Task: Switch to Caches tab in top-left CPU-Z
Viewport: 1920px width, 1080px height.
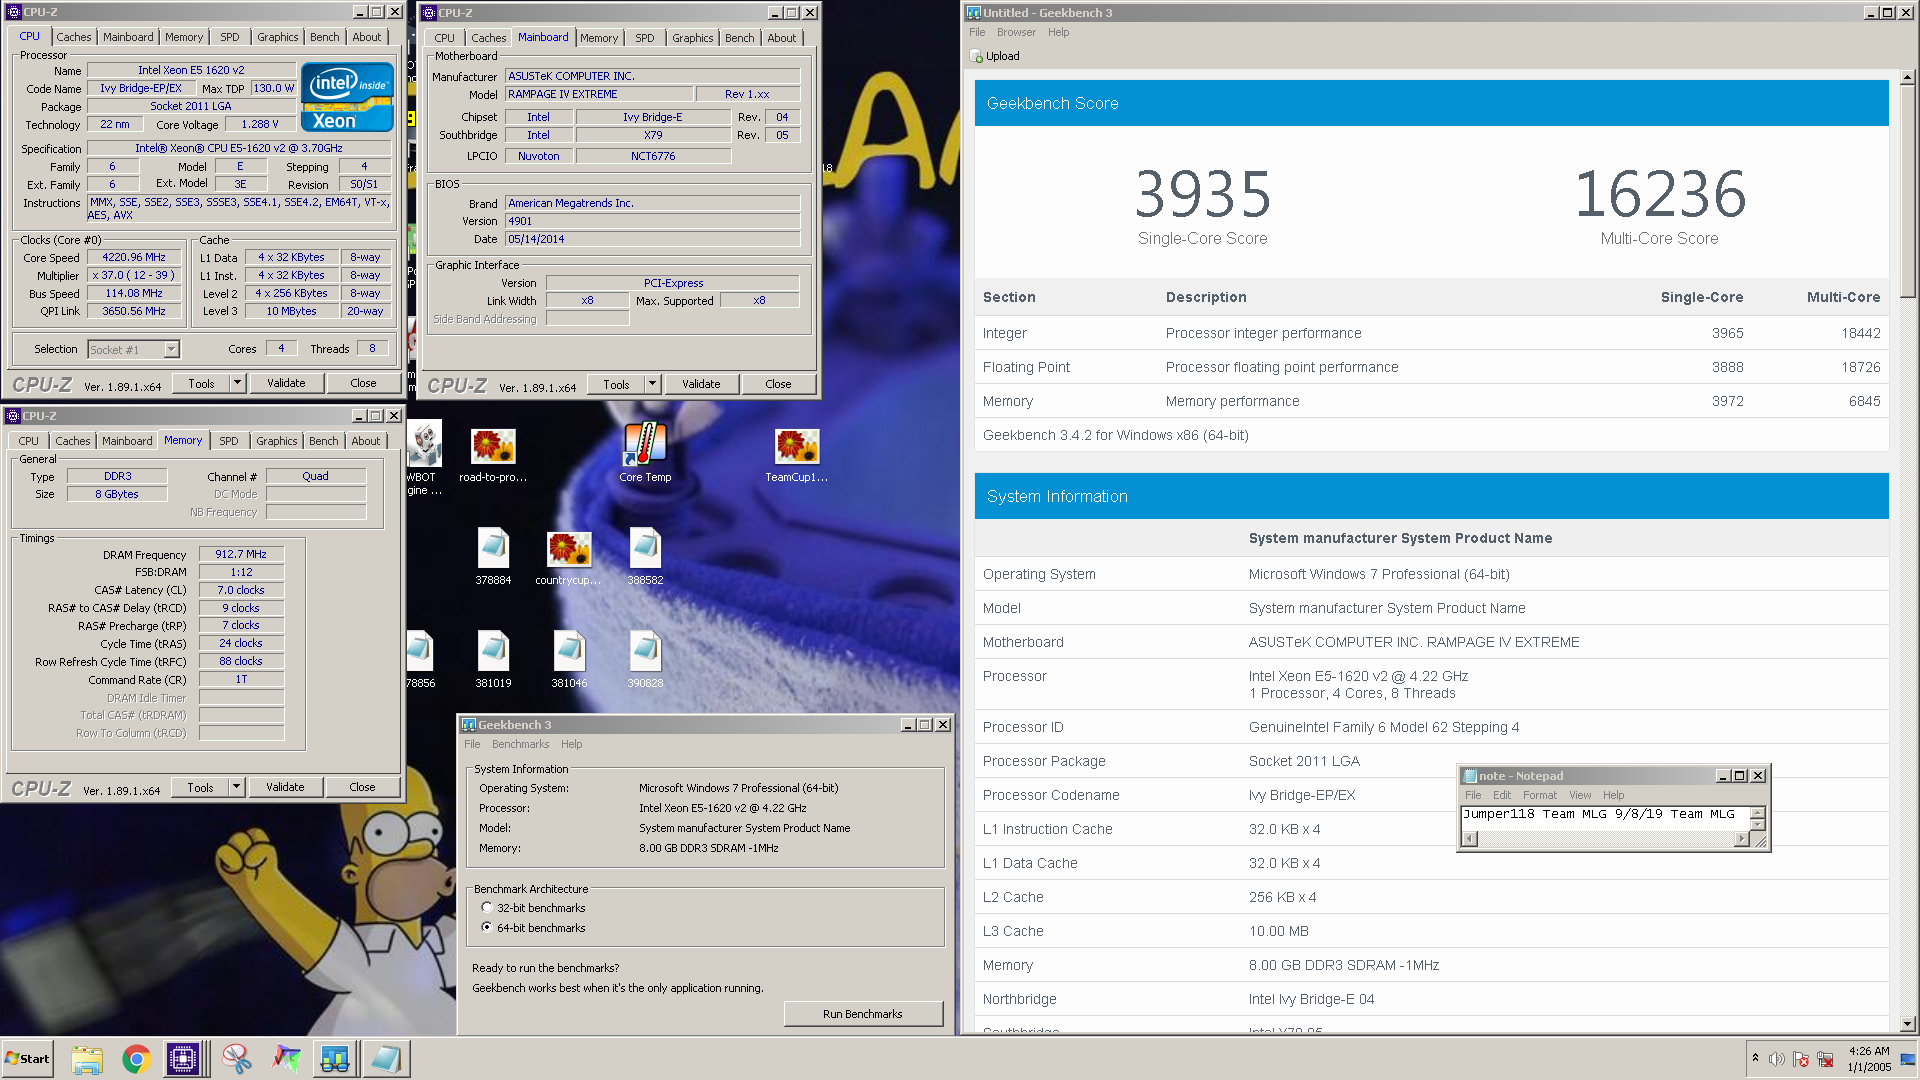Action: 73,37
